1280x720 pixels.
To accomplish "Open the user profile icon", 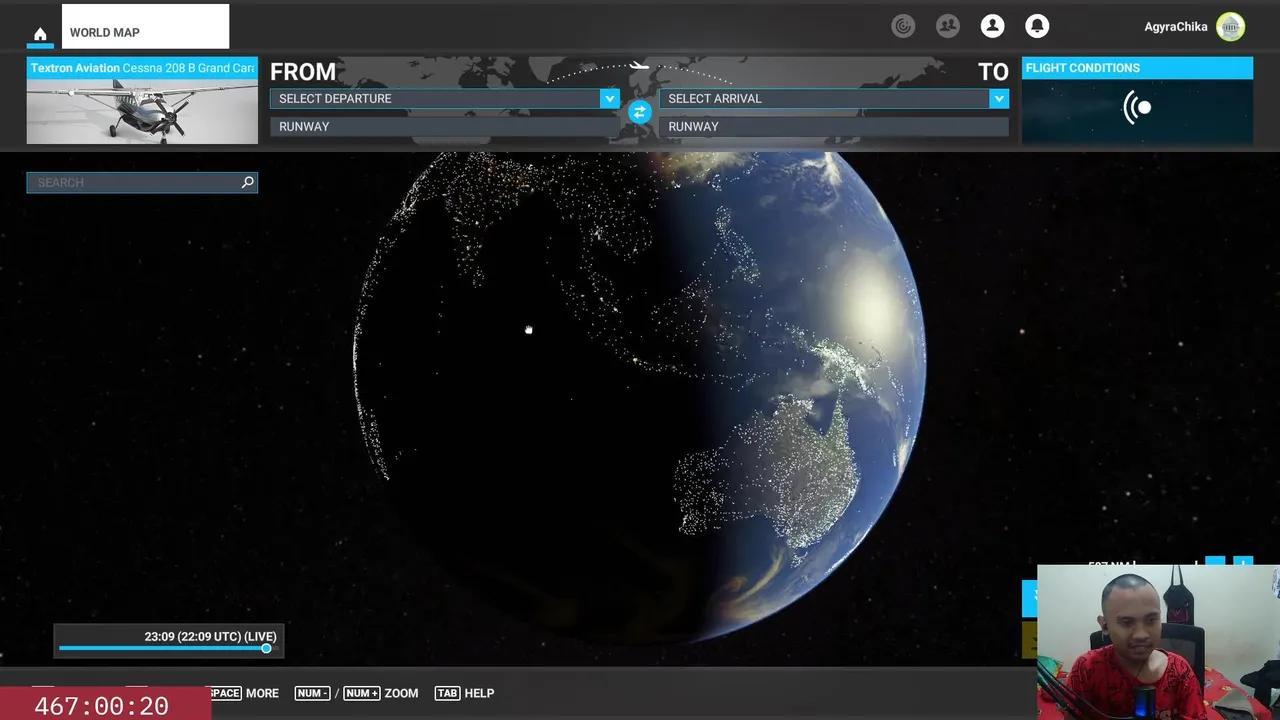I will click(992, 26).
